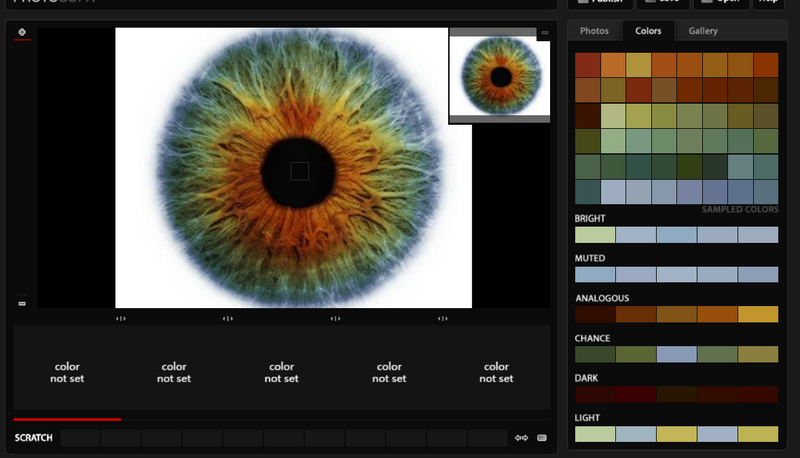This screenshot has height=458, width=800.
Task: Click the CHANCE heading
Action: [592, 338]
